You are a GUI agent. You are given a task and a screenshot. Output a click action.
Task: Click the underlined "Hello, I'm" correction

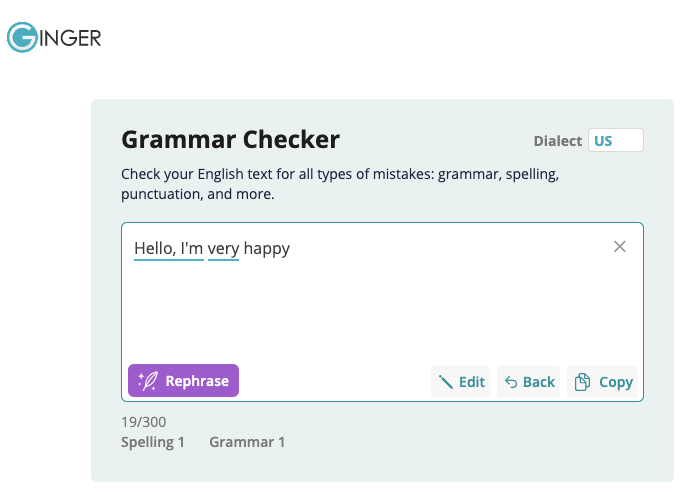[168, 249]
